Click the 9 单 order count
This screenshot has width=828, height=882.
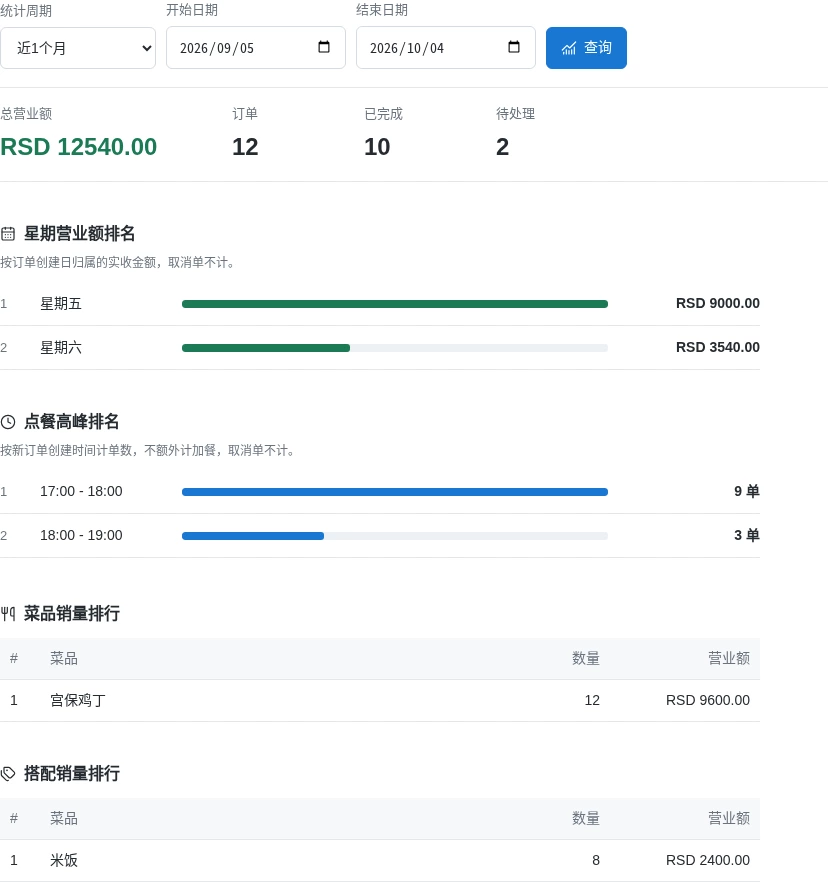click(x=746, y=491)
